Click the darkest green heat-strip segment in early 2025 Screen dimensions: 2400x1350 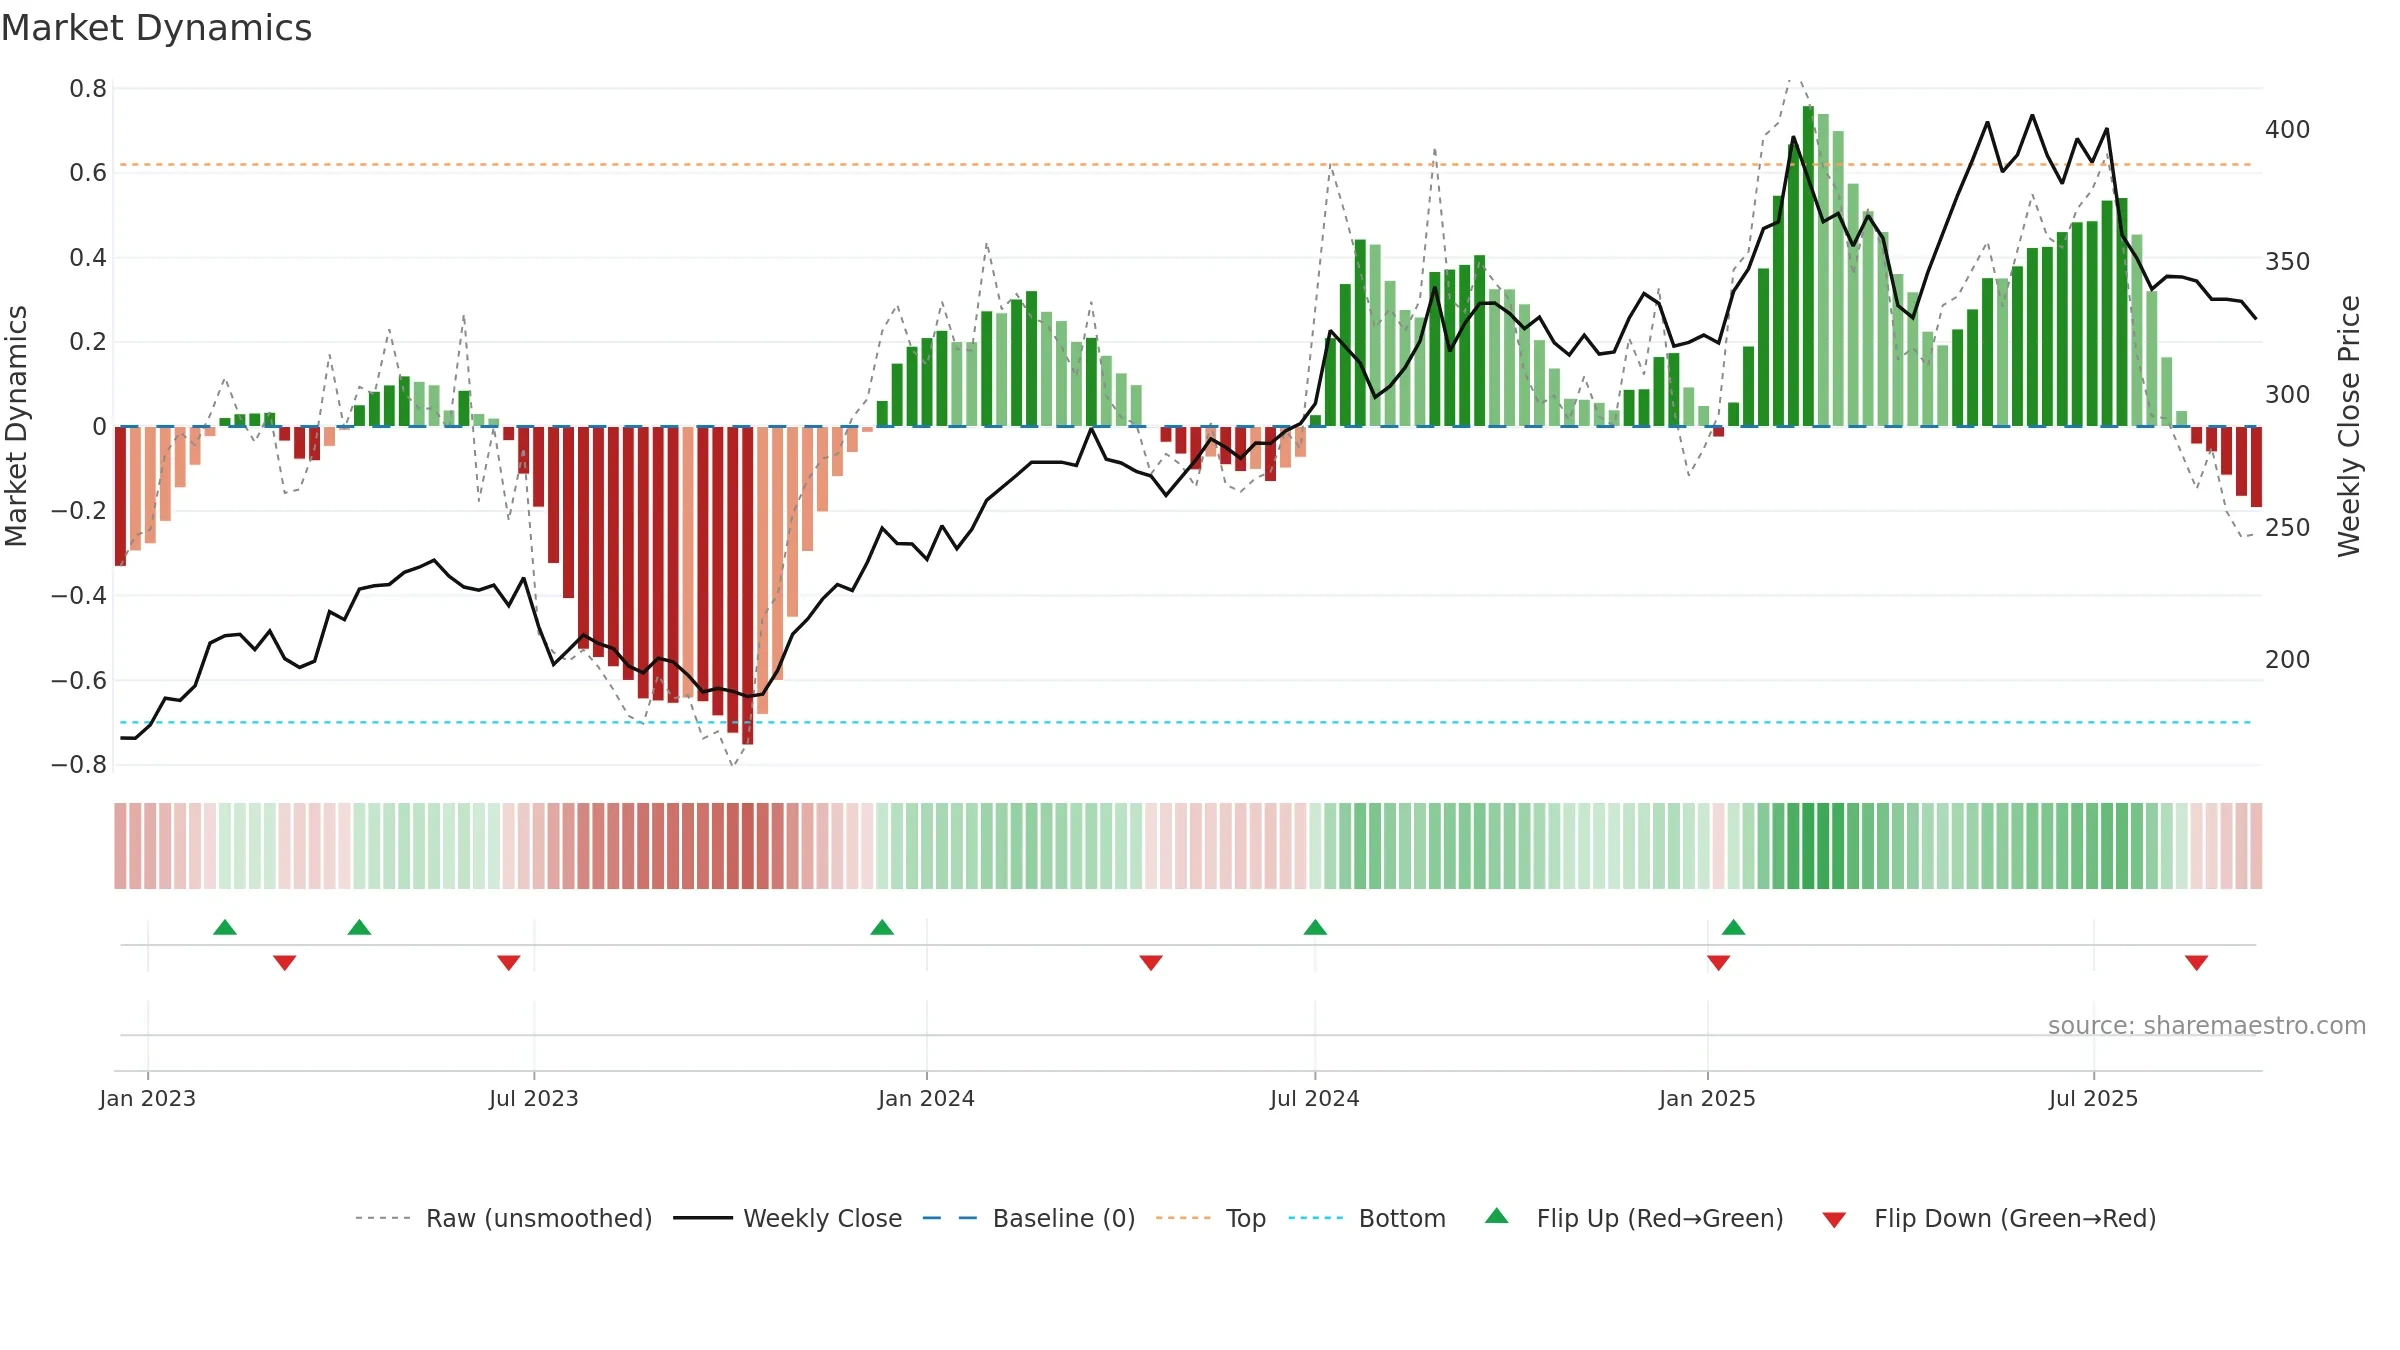[1808, 846]
